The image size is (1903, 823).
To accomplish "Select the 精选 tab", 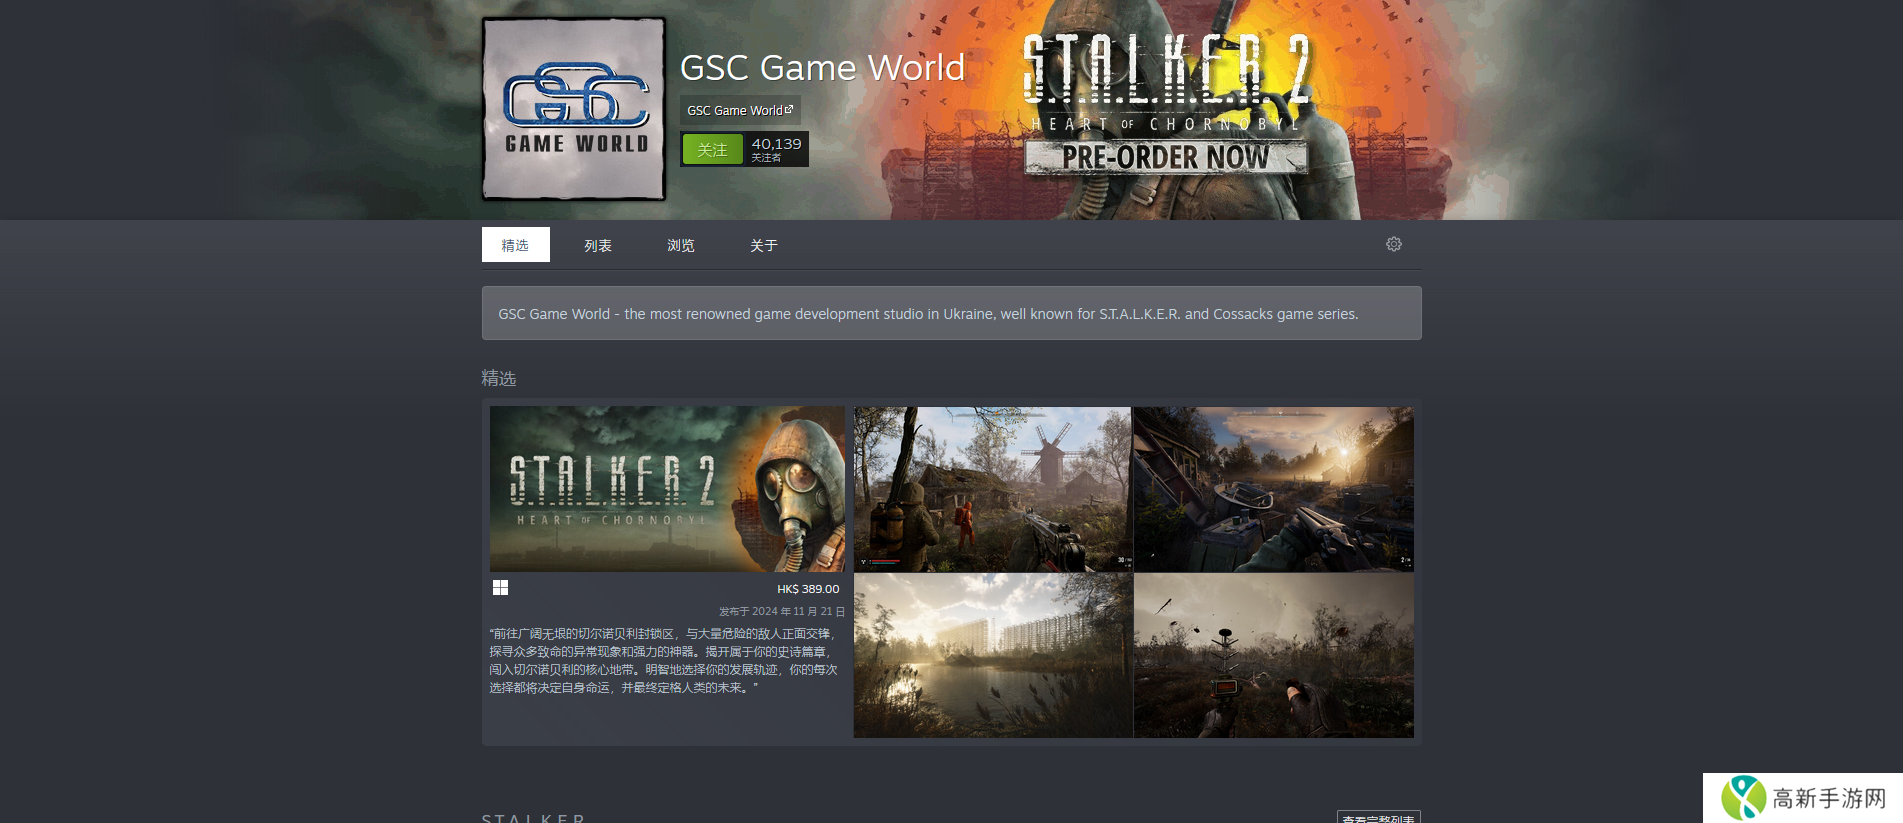I will tap(515, 245).
